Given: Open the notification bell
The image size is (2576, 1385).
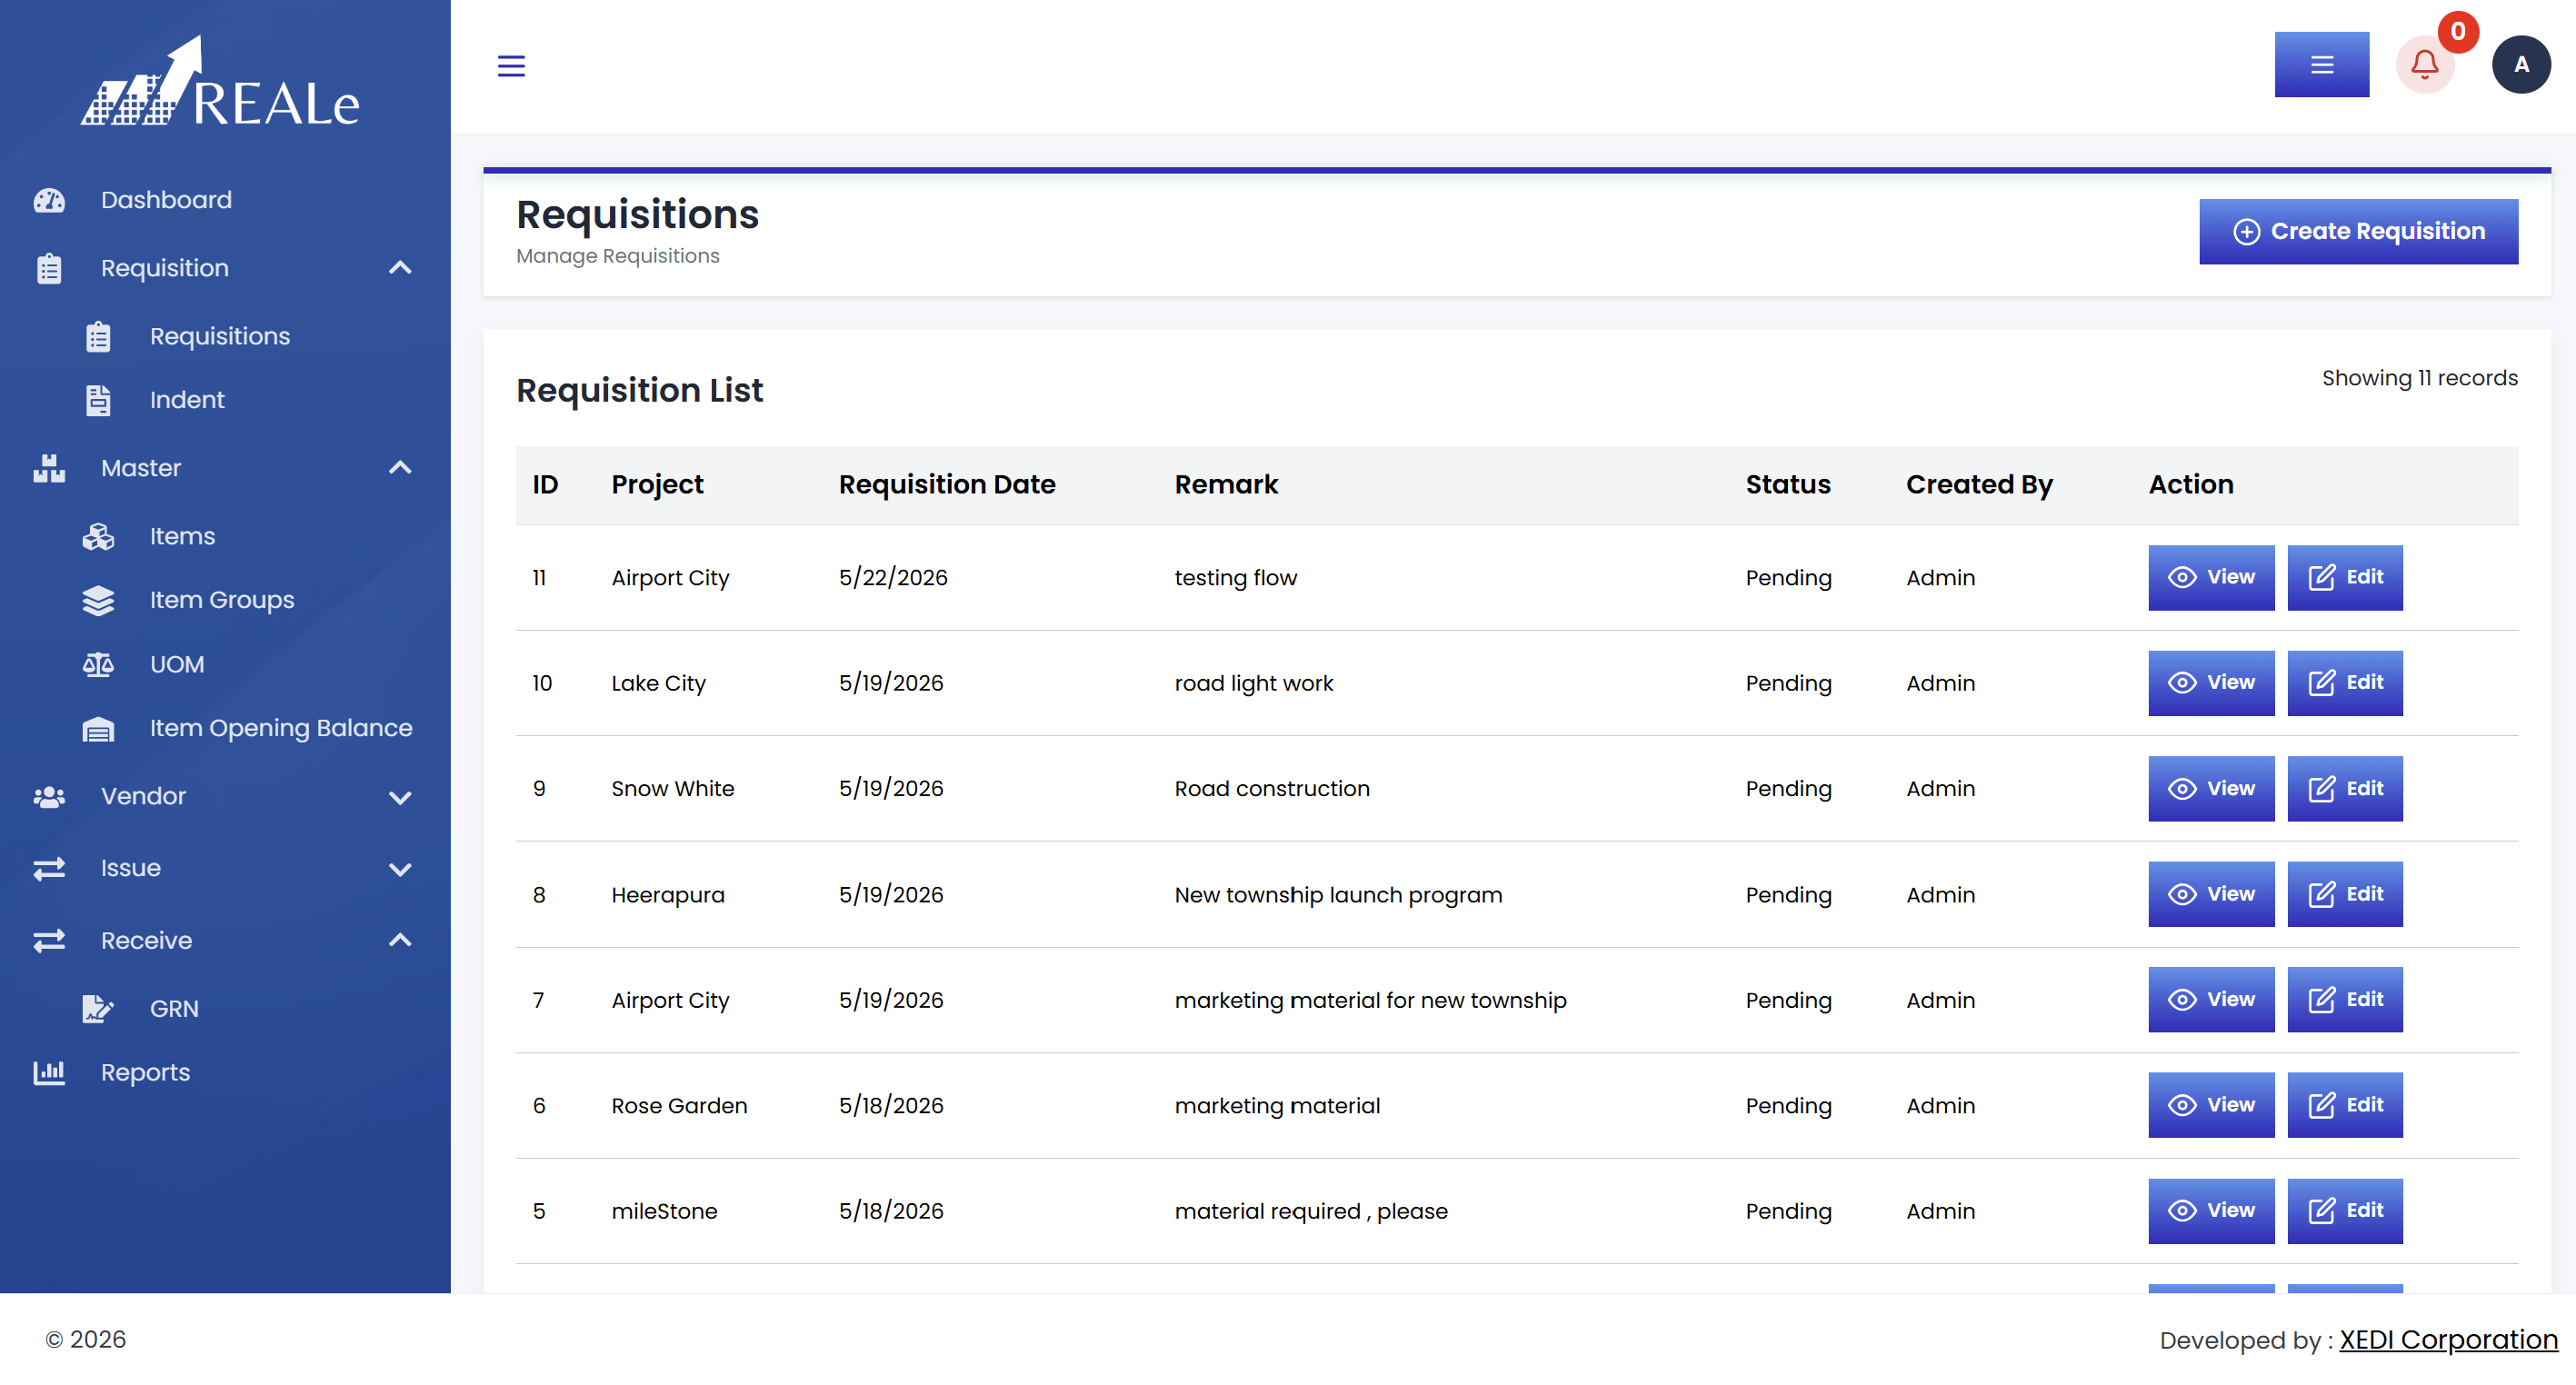Looking at the screenshot, I should click(2424, 65).
